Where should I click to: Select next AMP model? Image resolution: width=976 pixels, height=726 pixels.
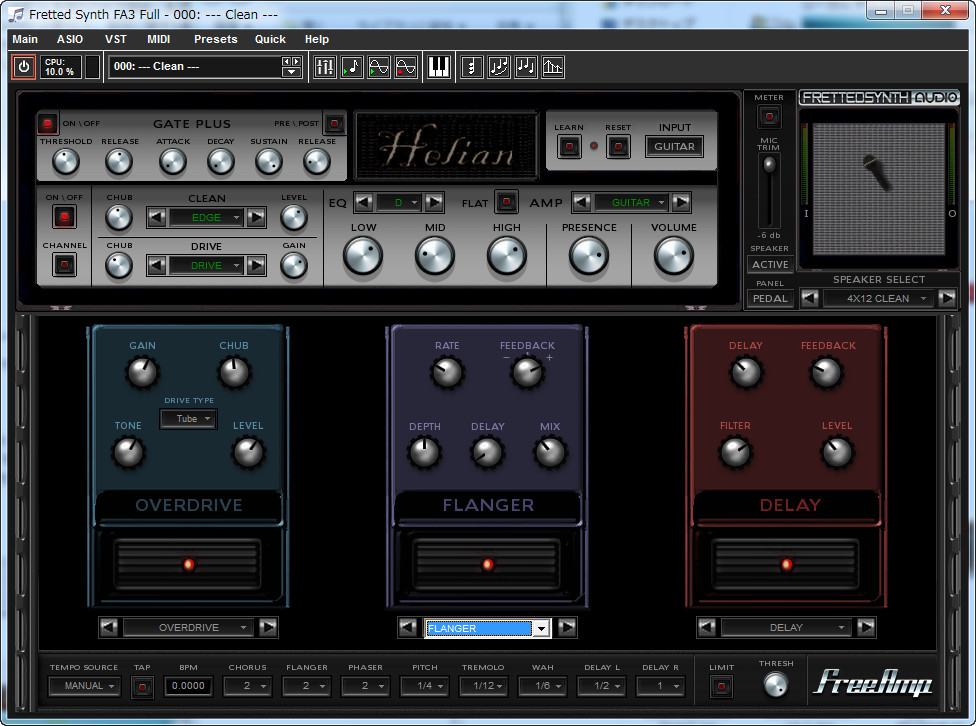(x=681, y=202)
